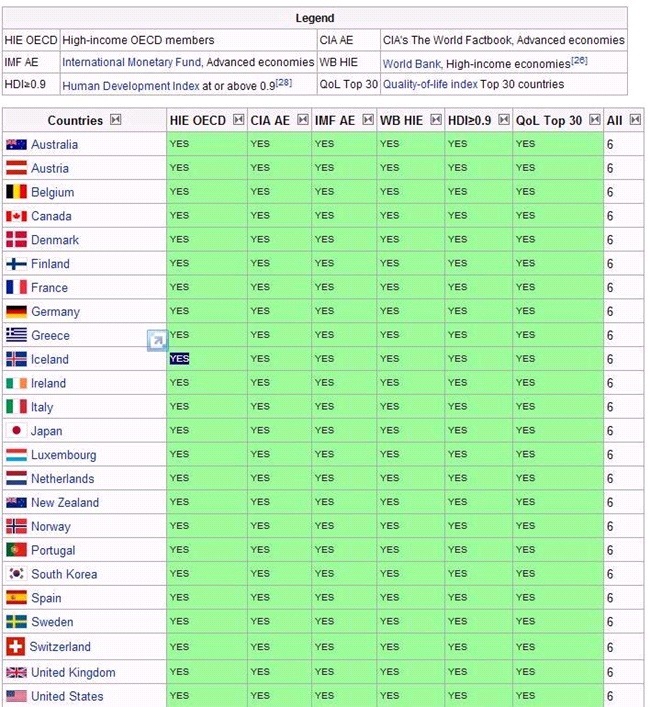The width and height of the screenshot is (650, 707).
Task: Click the Countries column header text
Action: pyautogui.click(x=75, y=120)
